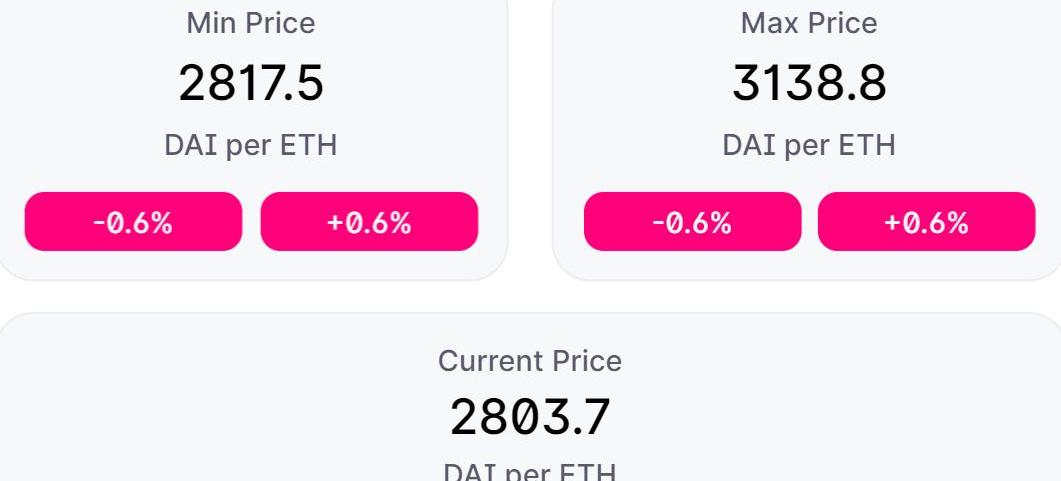This screenshot has width=1061, height=481.
Task: Increase Min Price by 0.6%
Action: [x=369, y=222]
